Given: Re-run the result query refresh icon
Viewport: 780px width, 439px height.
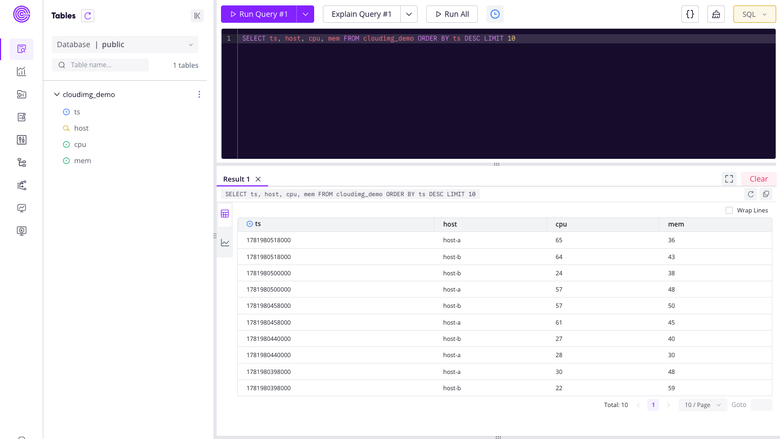Looking at the screenshot, I should pos(751,194).
